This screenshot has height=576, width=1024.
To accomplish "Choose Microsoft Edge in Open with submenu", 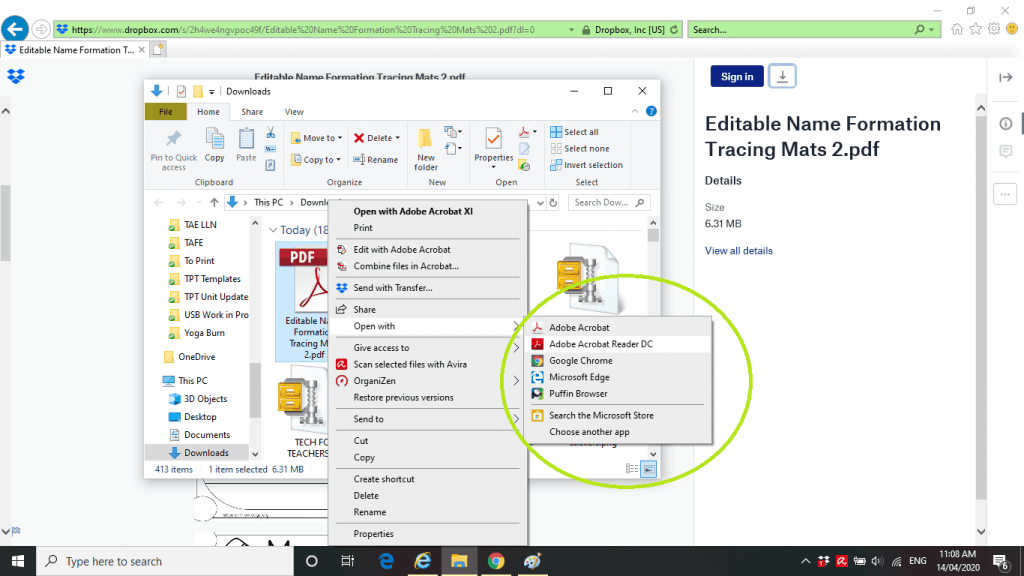I will click(x=618, y=377).
